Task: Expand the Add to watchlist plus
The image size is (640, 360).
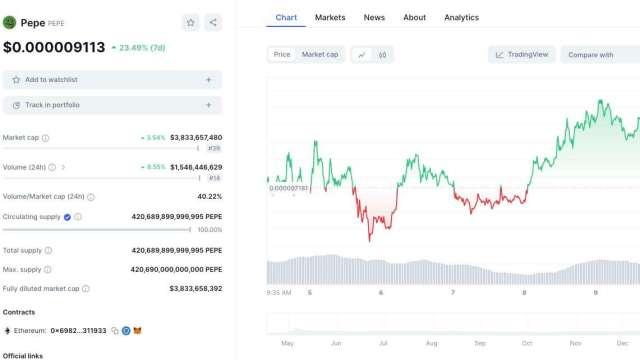Action: point(209,80)
